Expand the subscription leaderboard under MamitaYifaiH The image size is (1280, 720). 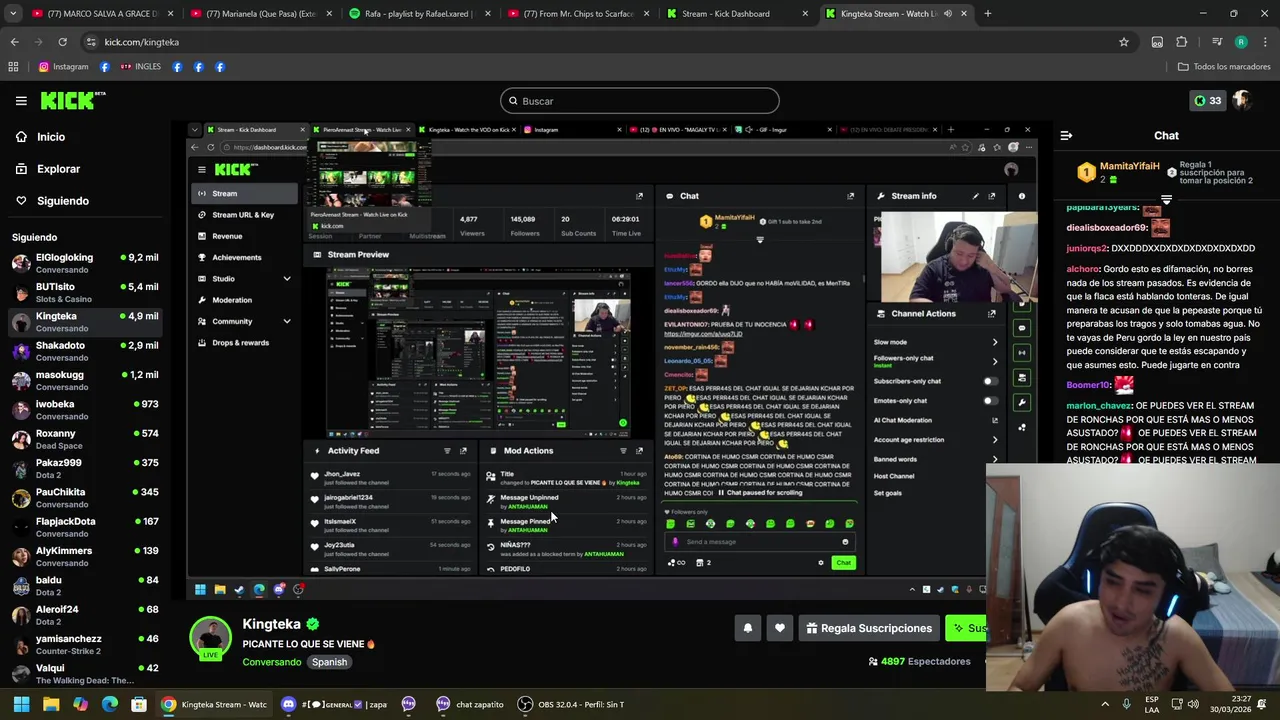click(1166, 200)
